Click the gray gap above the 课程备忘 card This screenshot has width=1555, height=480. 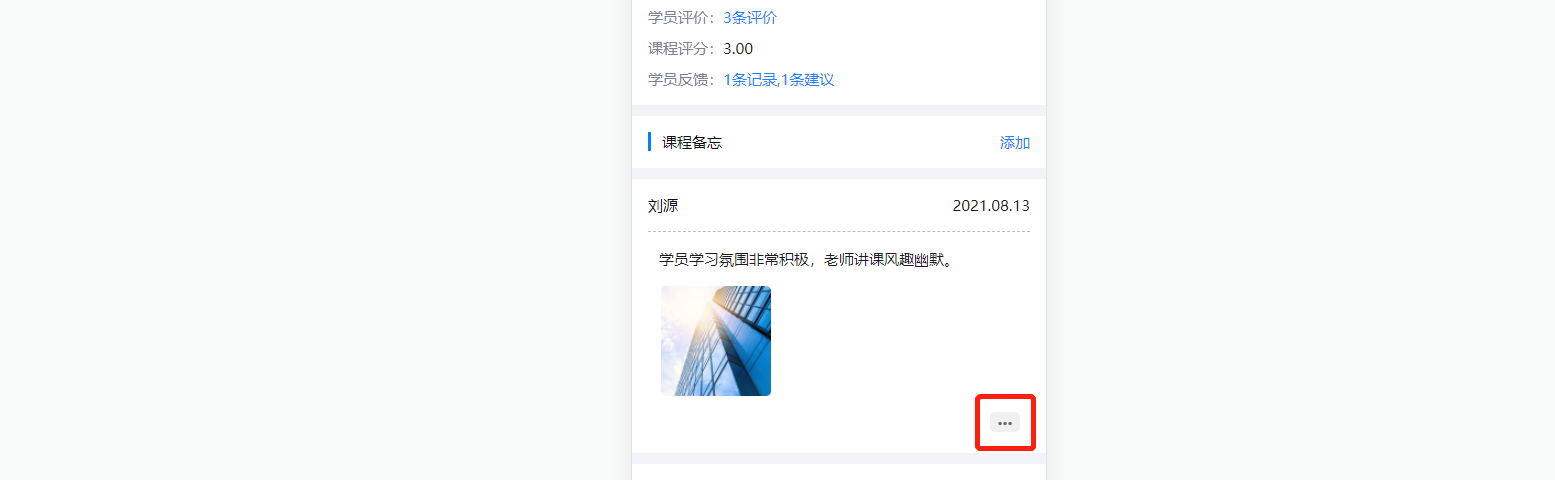pos(839,110)
